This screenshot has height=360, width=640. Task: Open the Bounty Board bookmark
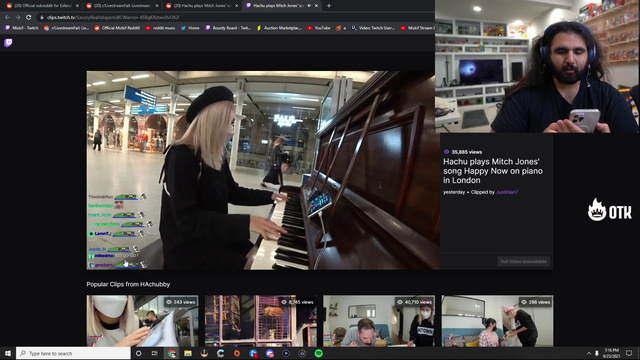pos(228,28)
